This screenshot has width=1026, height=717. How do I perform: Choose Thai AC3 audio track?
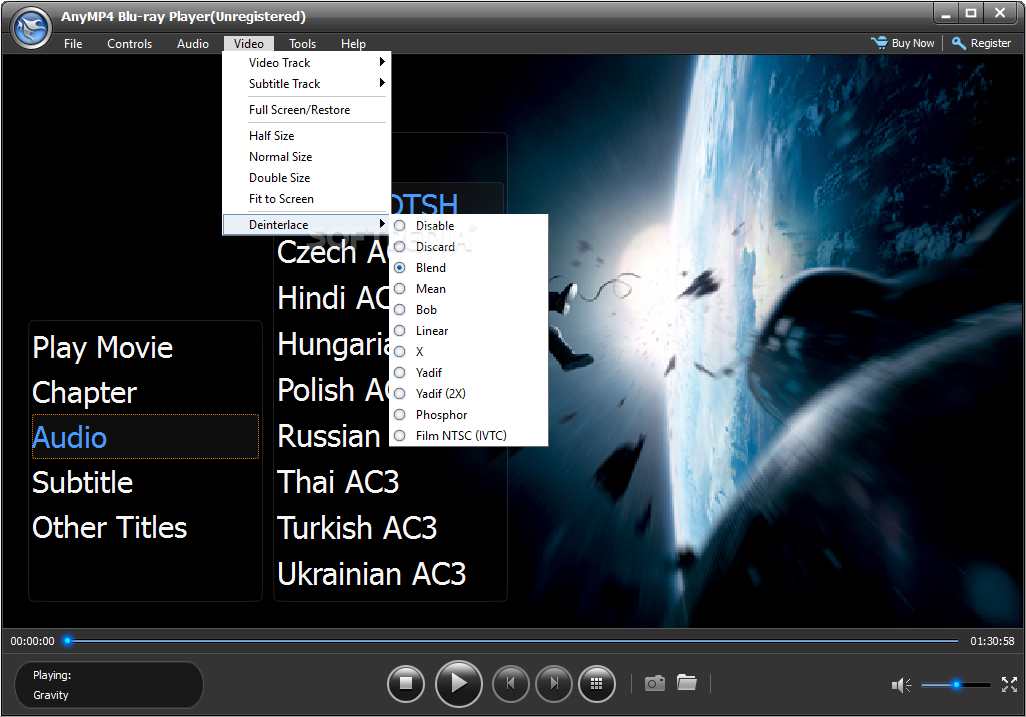pyautogui.click(x=338, y=482)
